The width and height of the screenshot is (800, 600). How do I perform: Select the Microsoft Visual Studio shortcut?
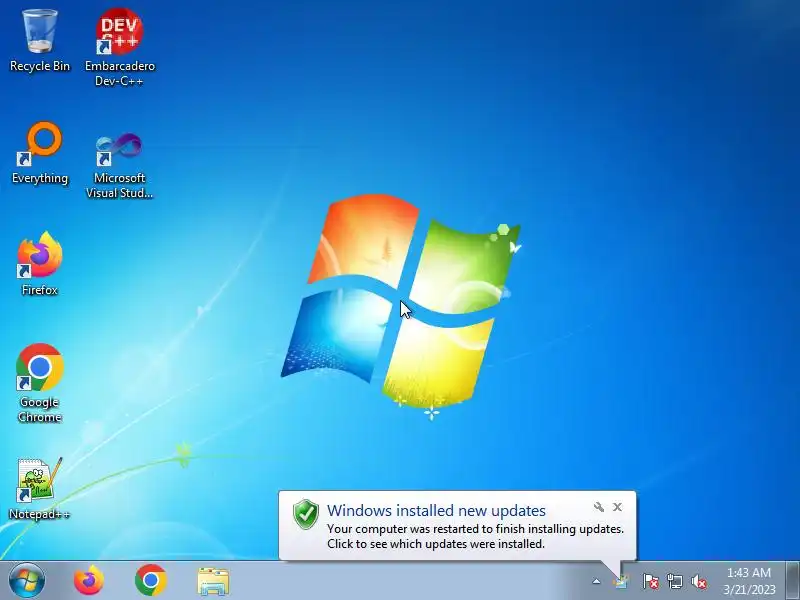point(119,164)
